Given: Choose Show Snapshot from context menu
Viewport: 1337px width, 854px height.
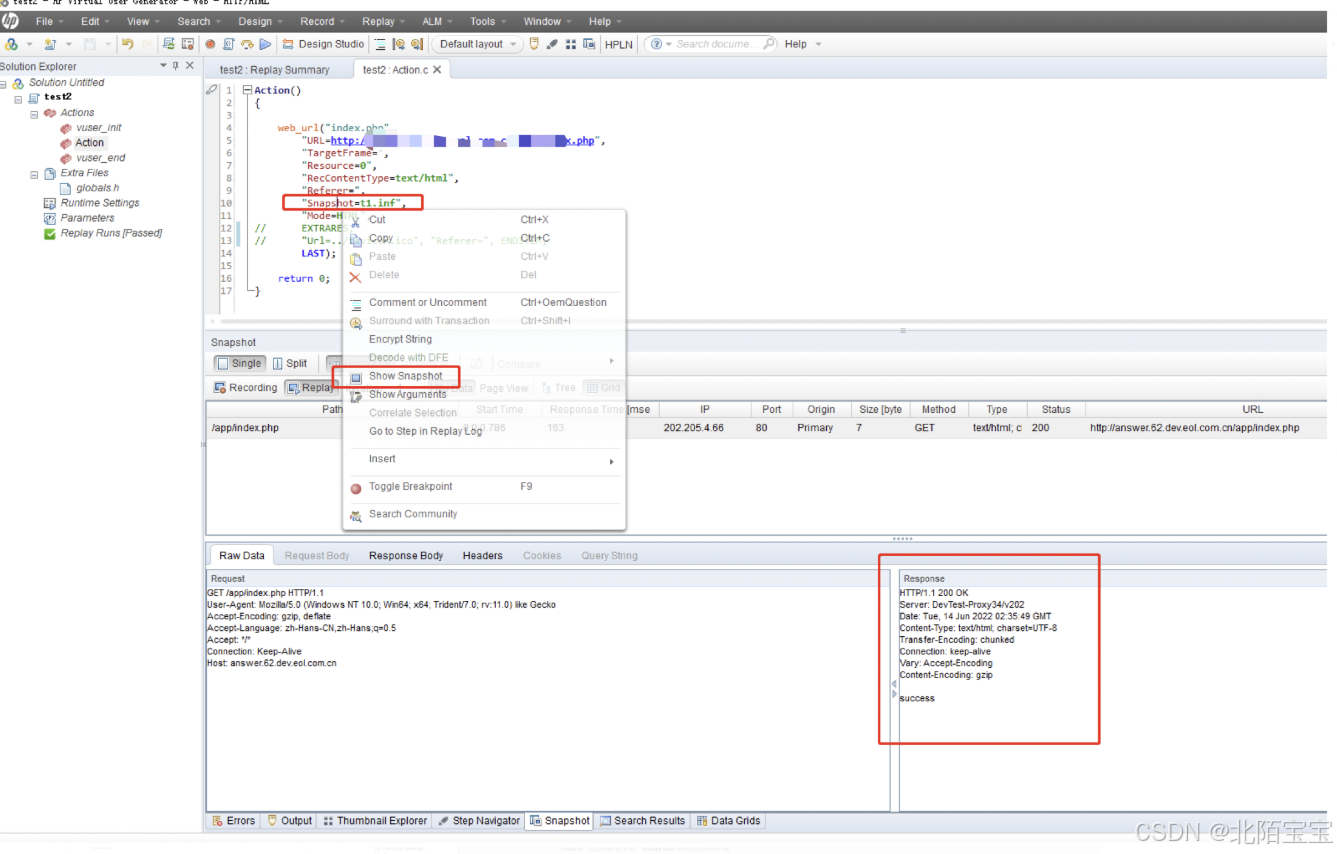Looking at the screenshot, I should (x=405, y=377).
